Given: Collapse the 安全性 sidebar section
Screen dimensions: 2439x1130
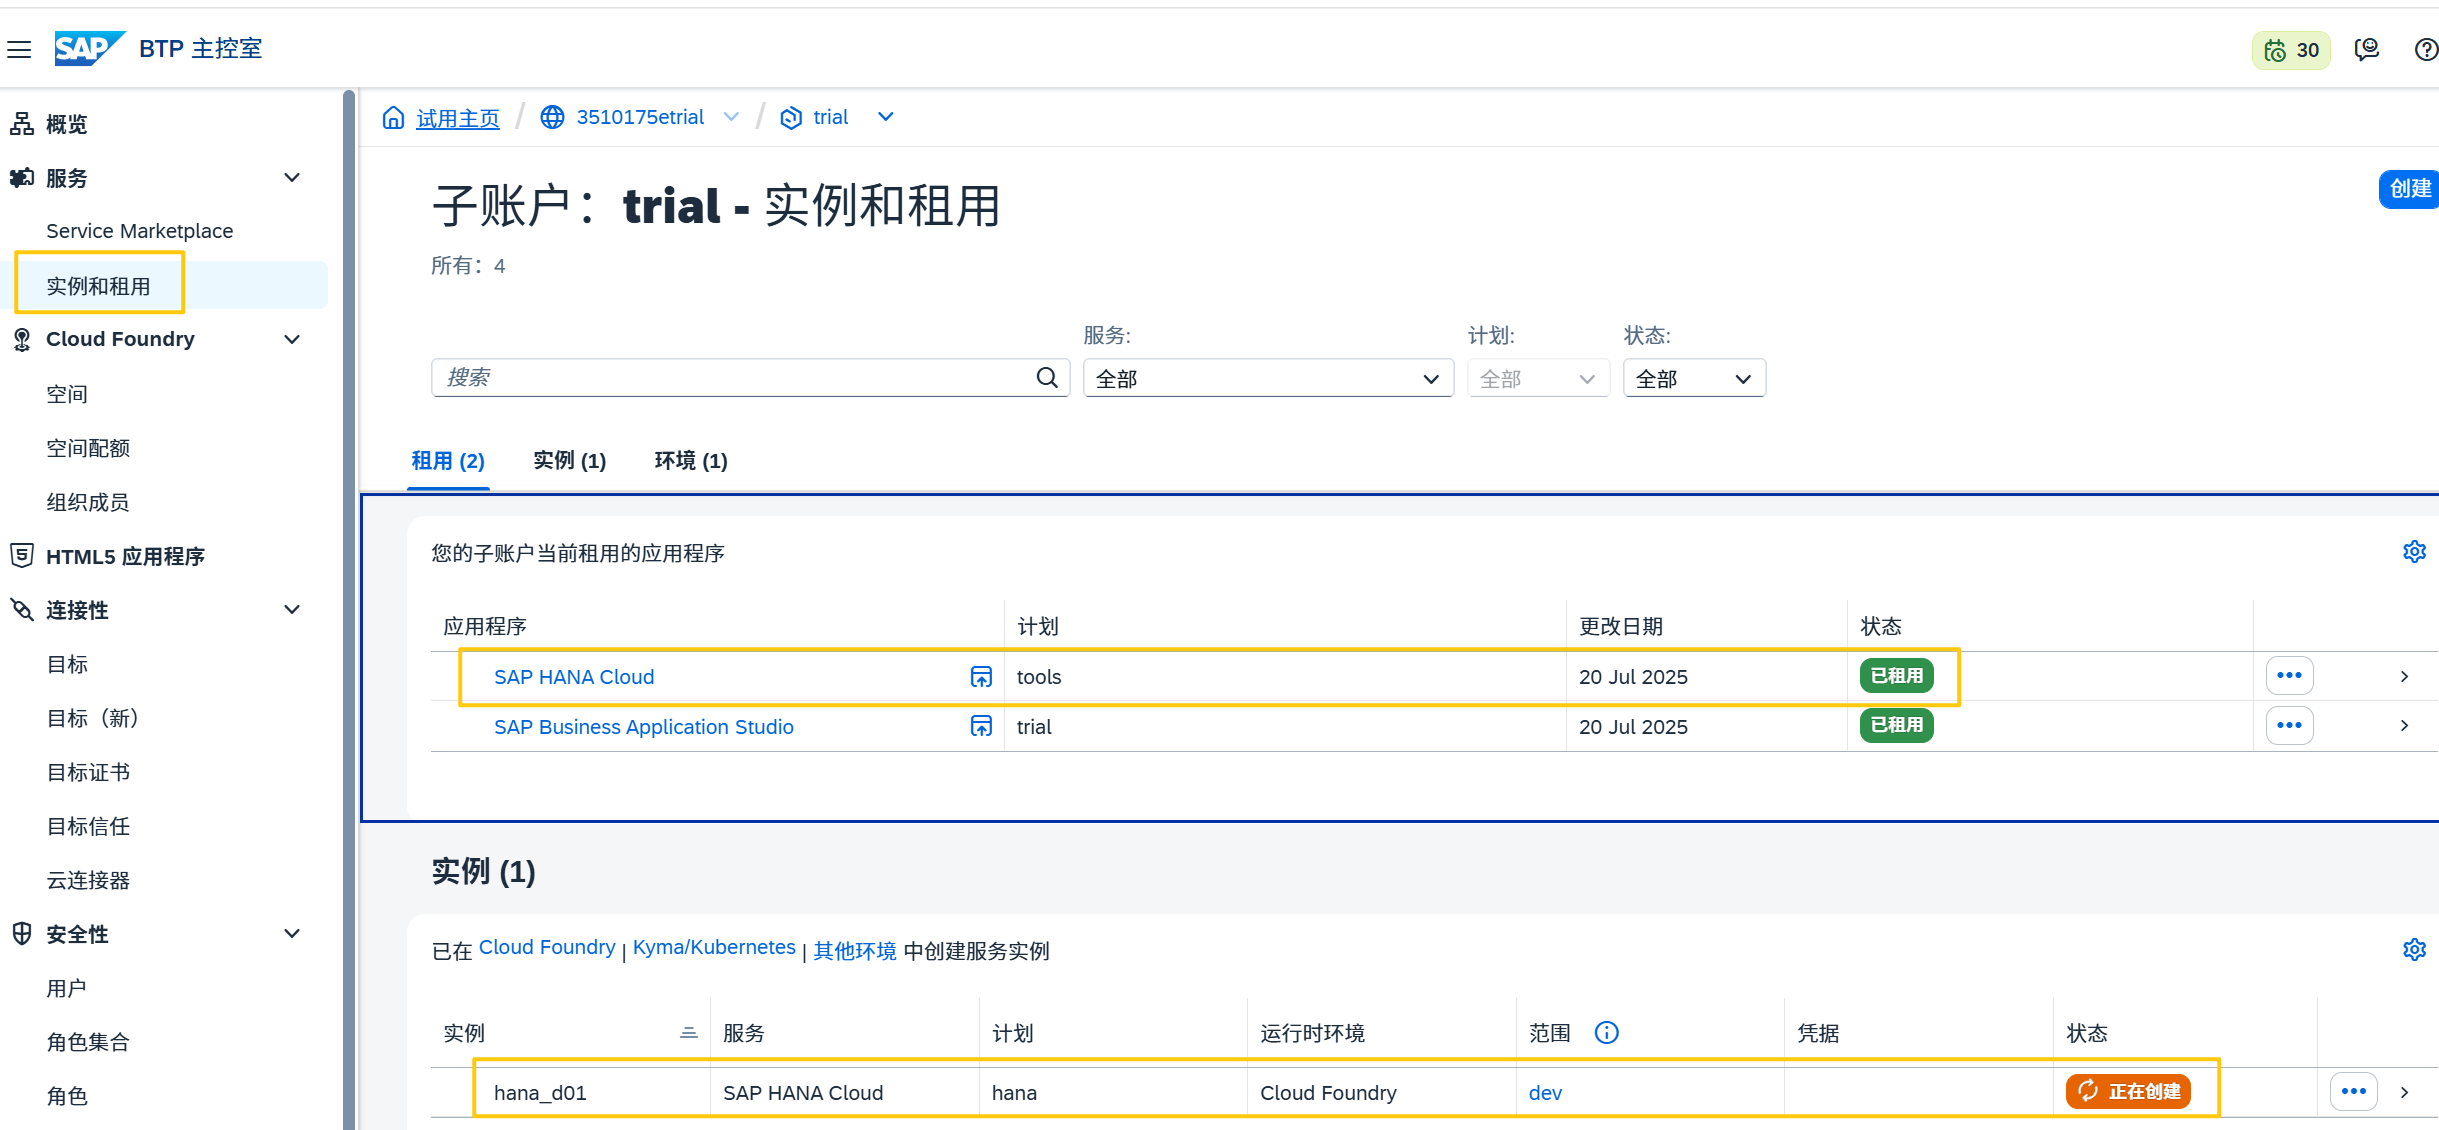Looking at the screenshot, I should coord(292,934).
